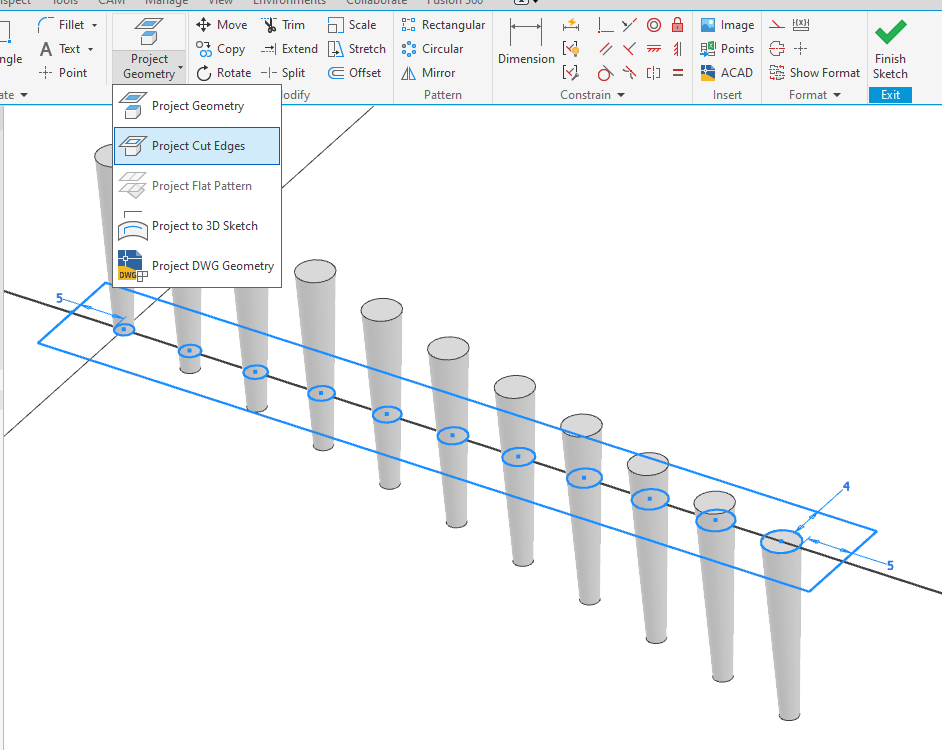Choose Project Cut Edges from the menu
This screenshot has width=942, height=750.
pos(197,146)
